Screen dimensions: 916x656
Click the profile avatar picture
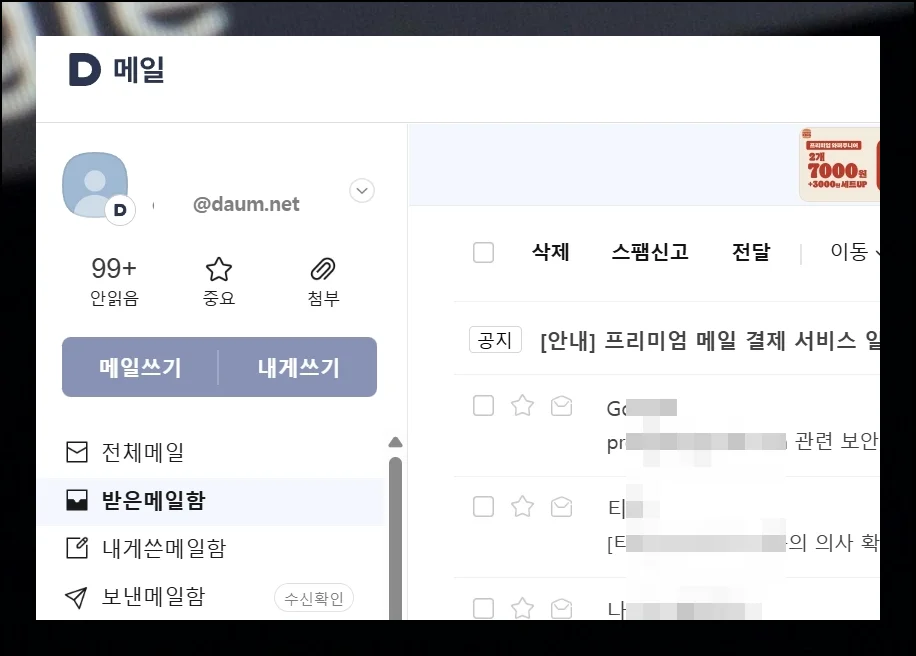point(95,186)
